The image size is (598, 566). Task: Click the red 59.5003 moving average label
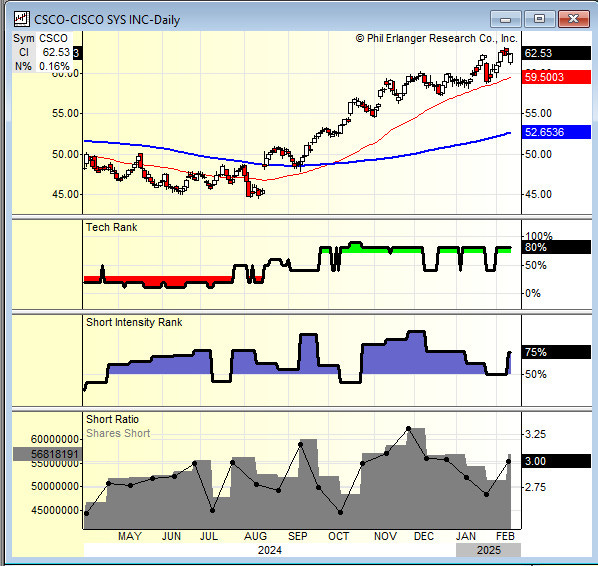(556, 77)
